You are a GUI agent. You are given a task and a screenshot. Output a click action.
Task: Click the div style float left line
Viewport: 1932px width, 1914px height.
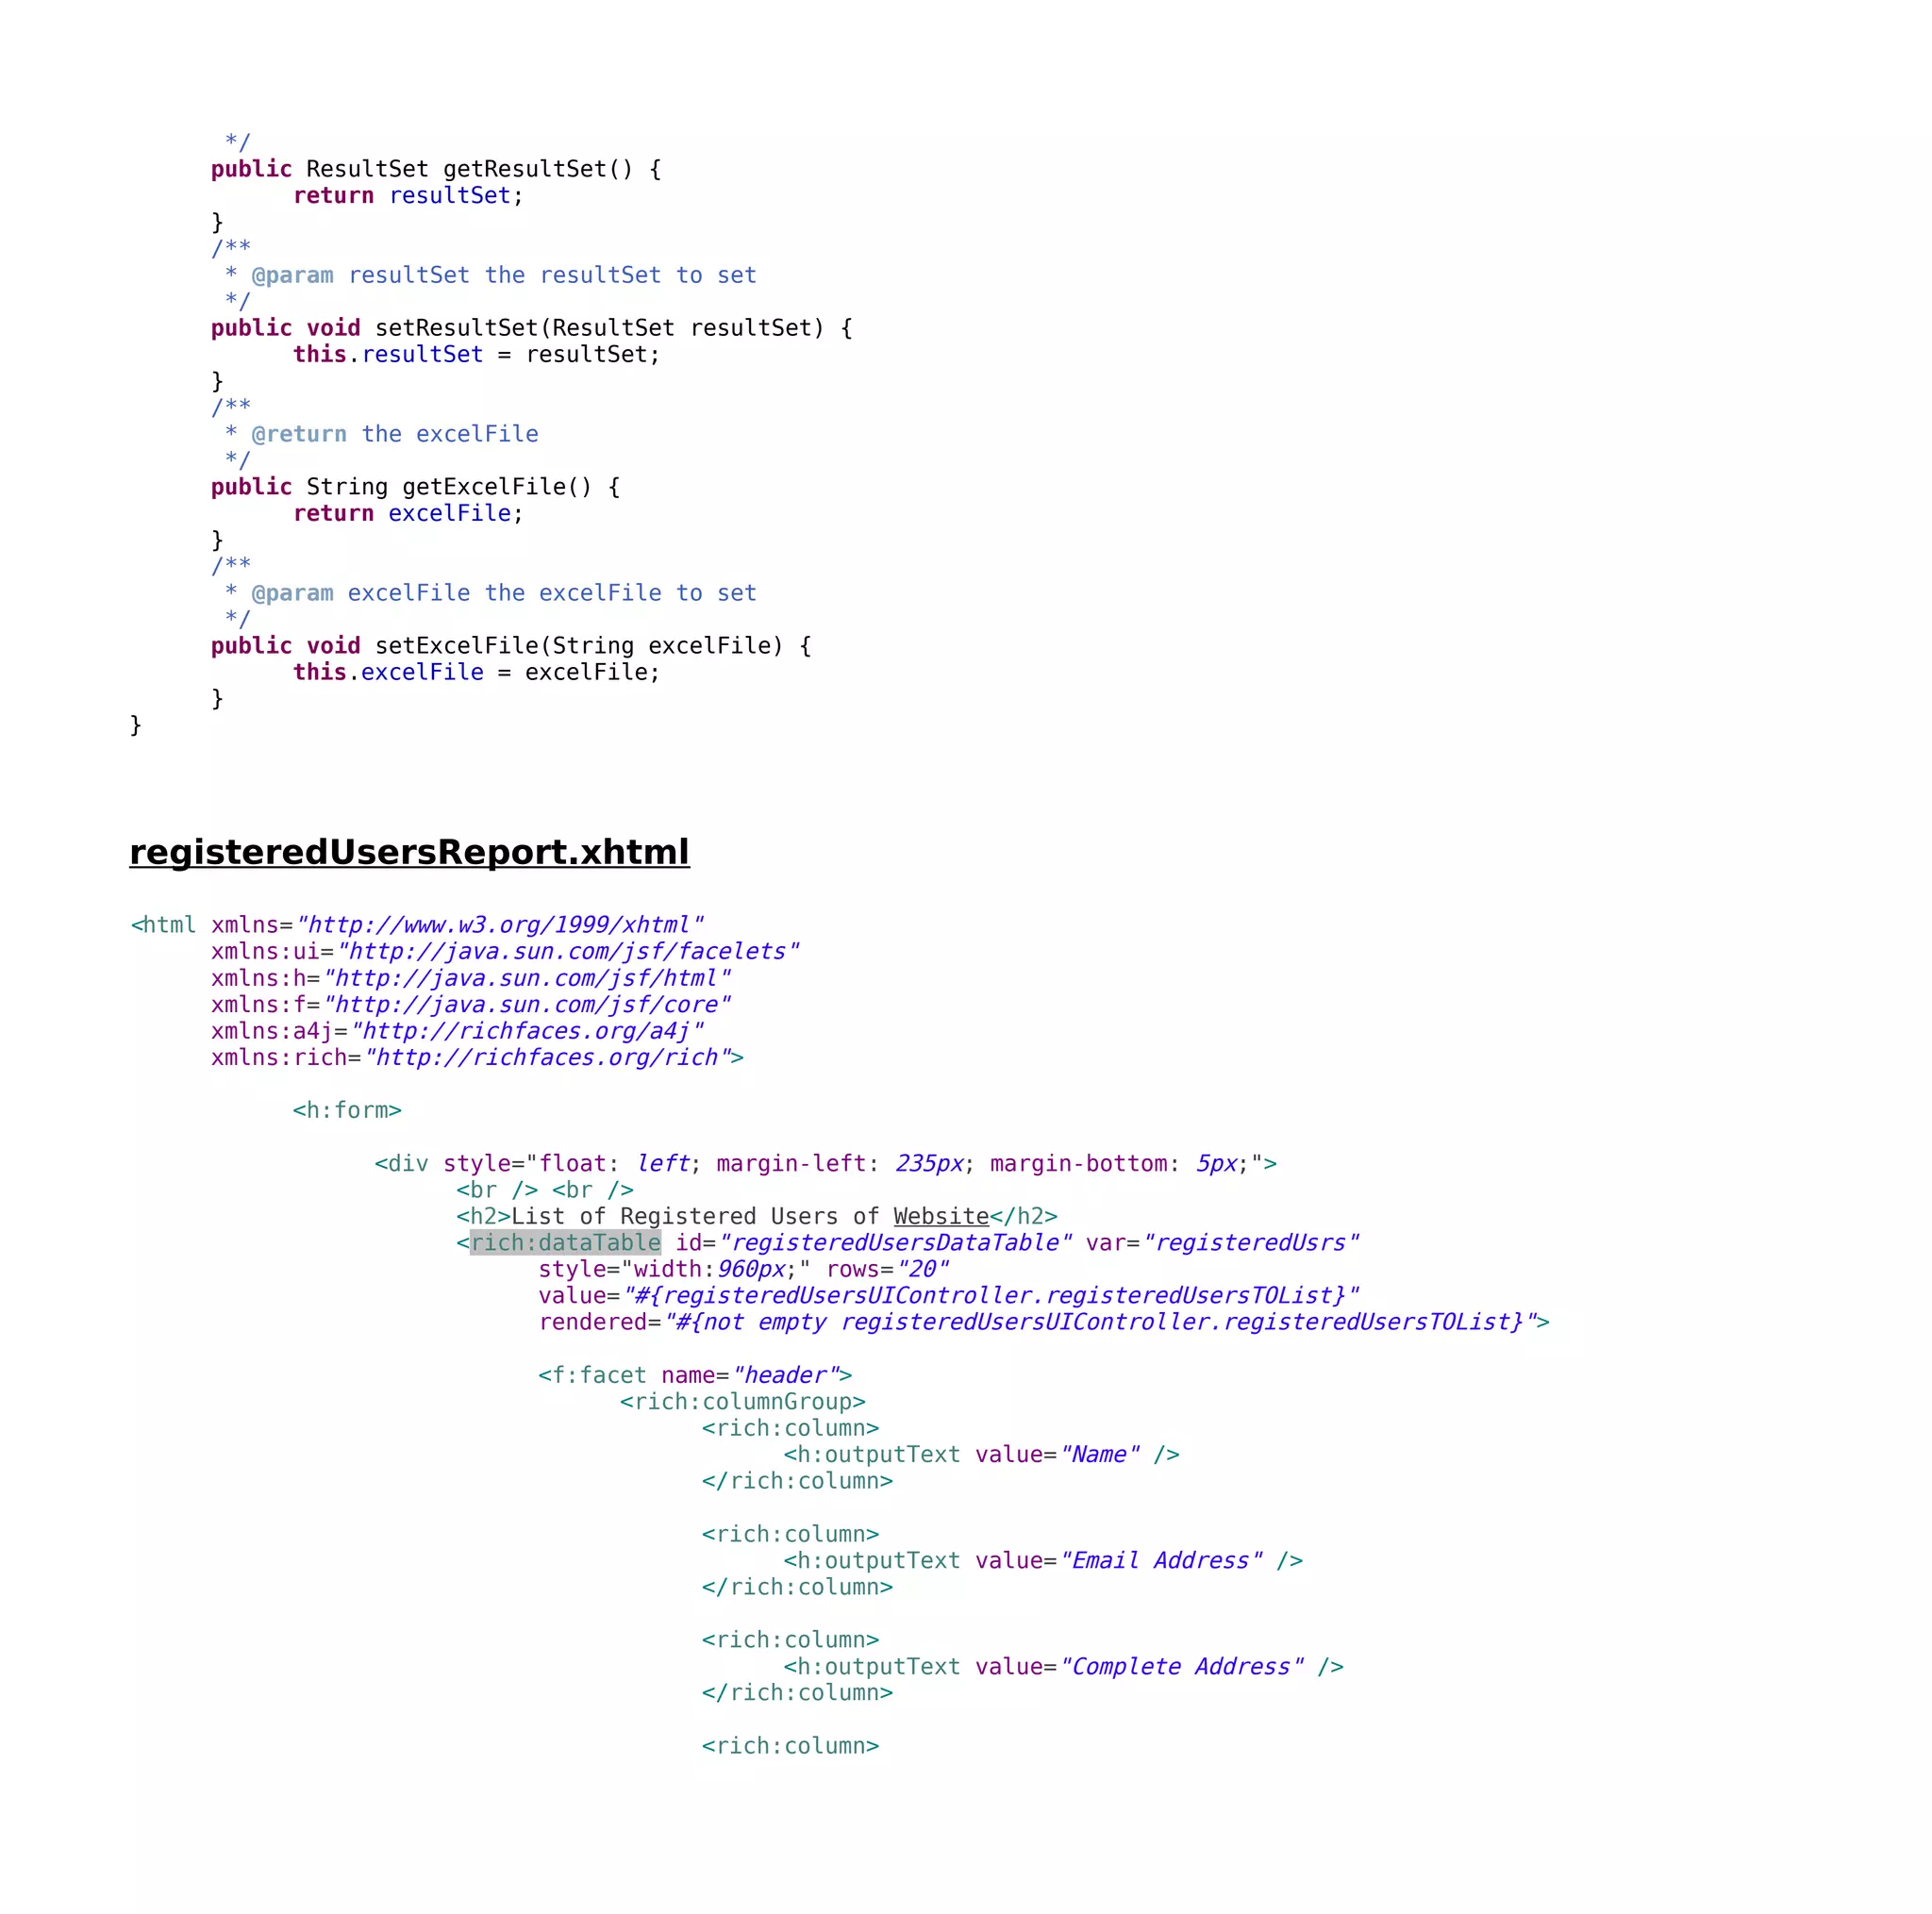826,1164
